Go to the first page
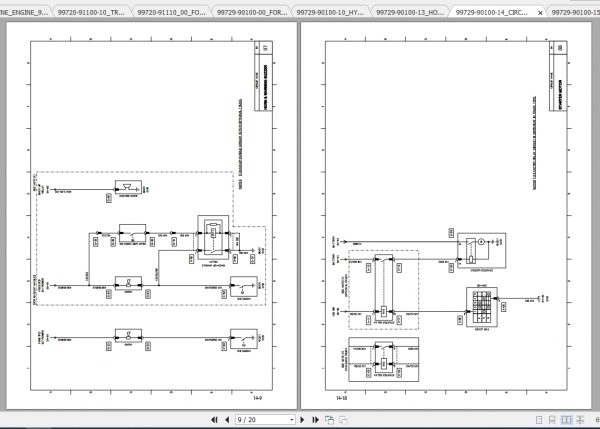The height and width of the screenshot is (429, 600). click(214, 420)
